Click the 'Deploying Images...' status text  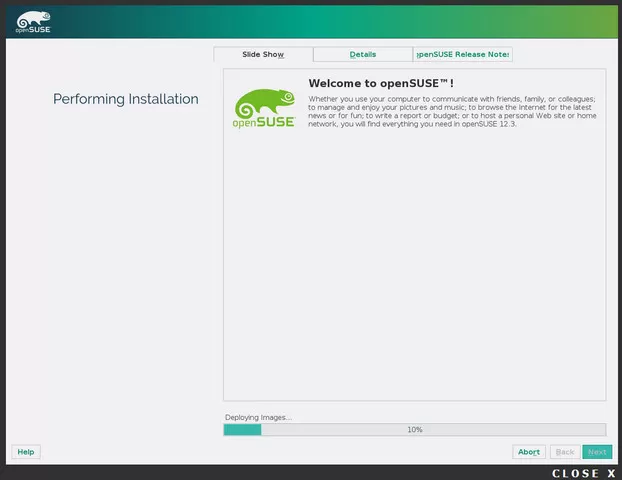pos(258,417)
